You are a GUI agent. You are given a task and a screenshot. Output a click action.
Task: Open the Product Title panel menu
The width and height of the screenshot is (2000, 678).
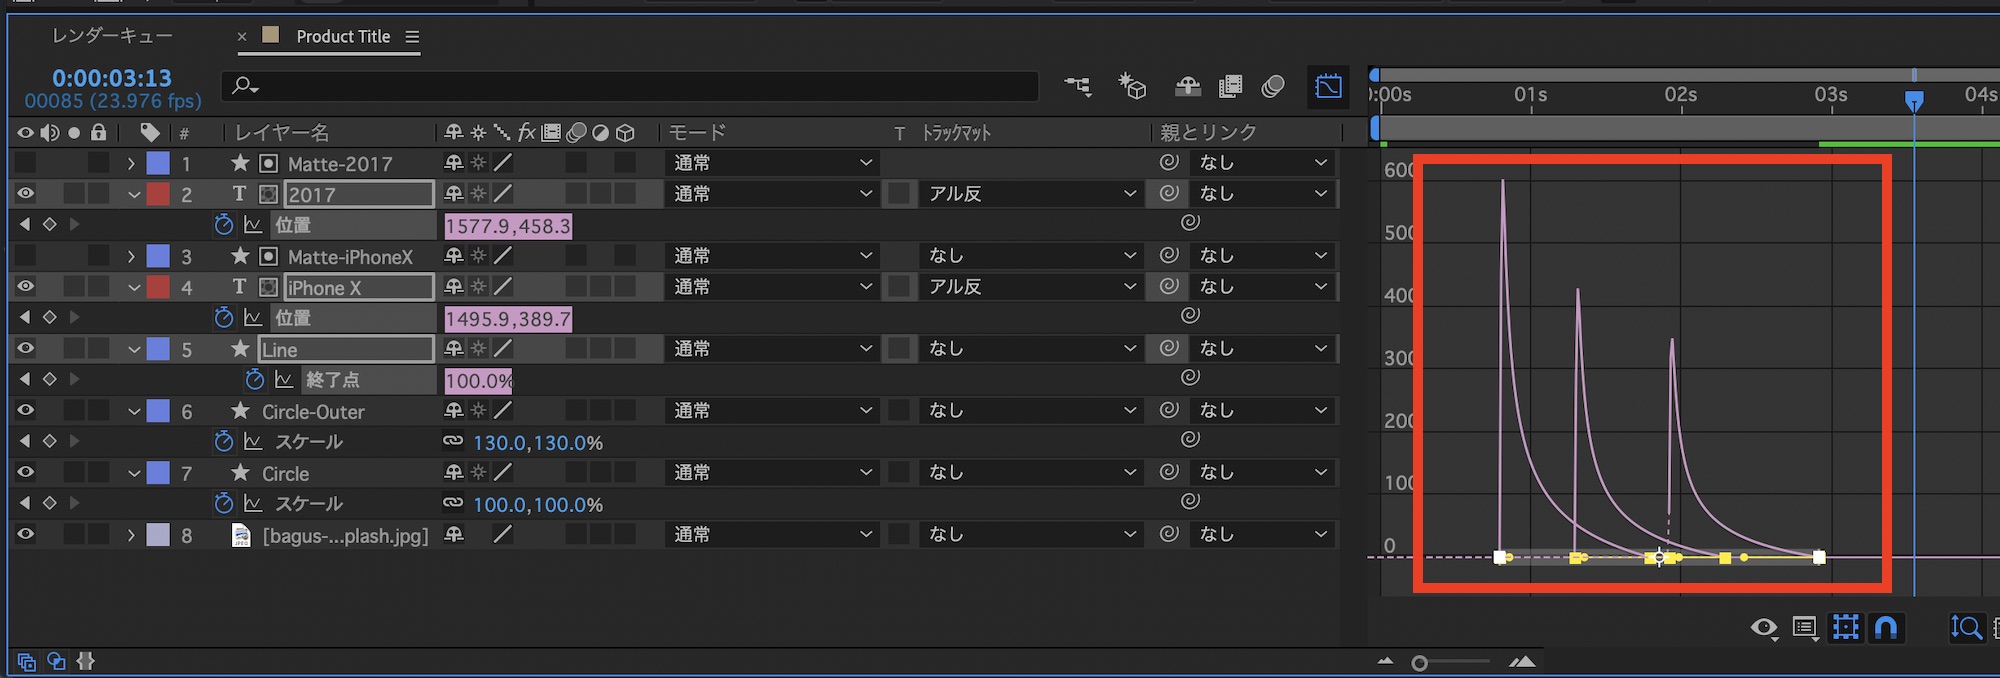(x=412, y=37)
